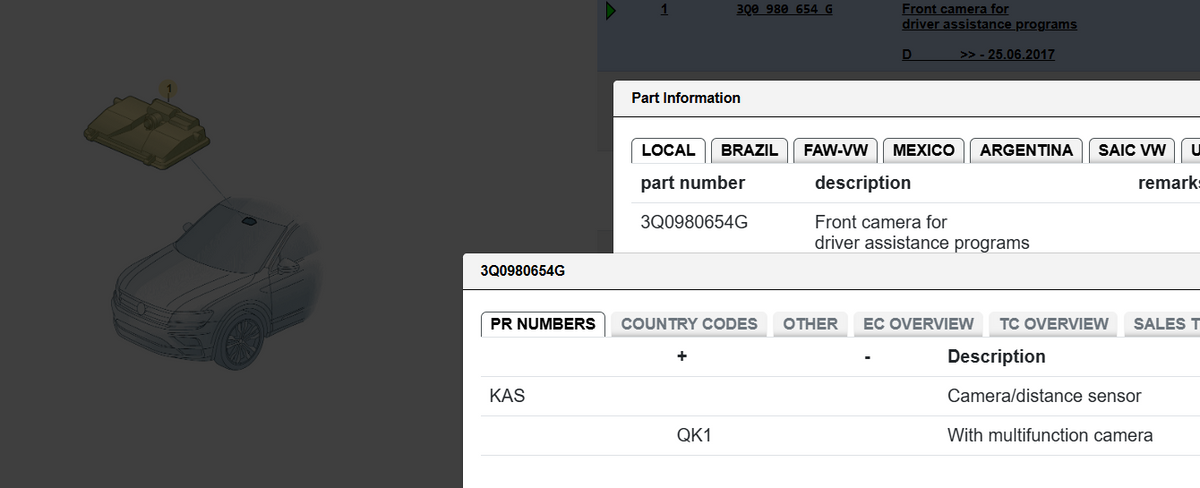Click the Part Information dialog title
The height and width of the screenshot is (488, 1200).
click(686, 98)
